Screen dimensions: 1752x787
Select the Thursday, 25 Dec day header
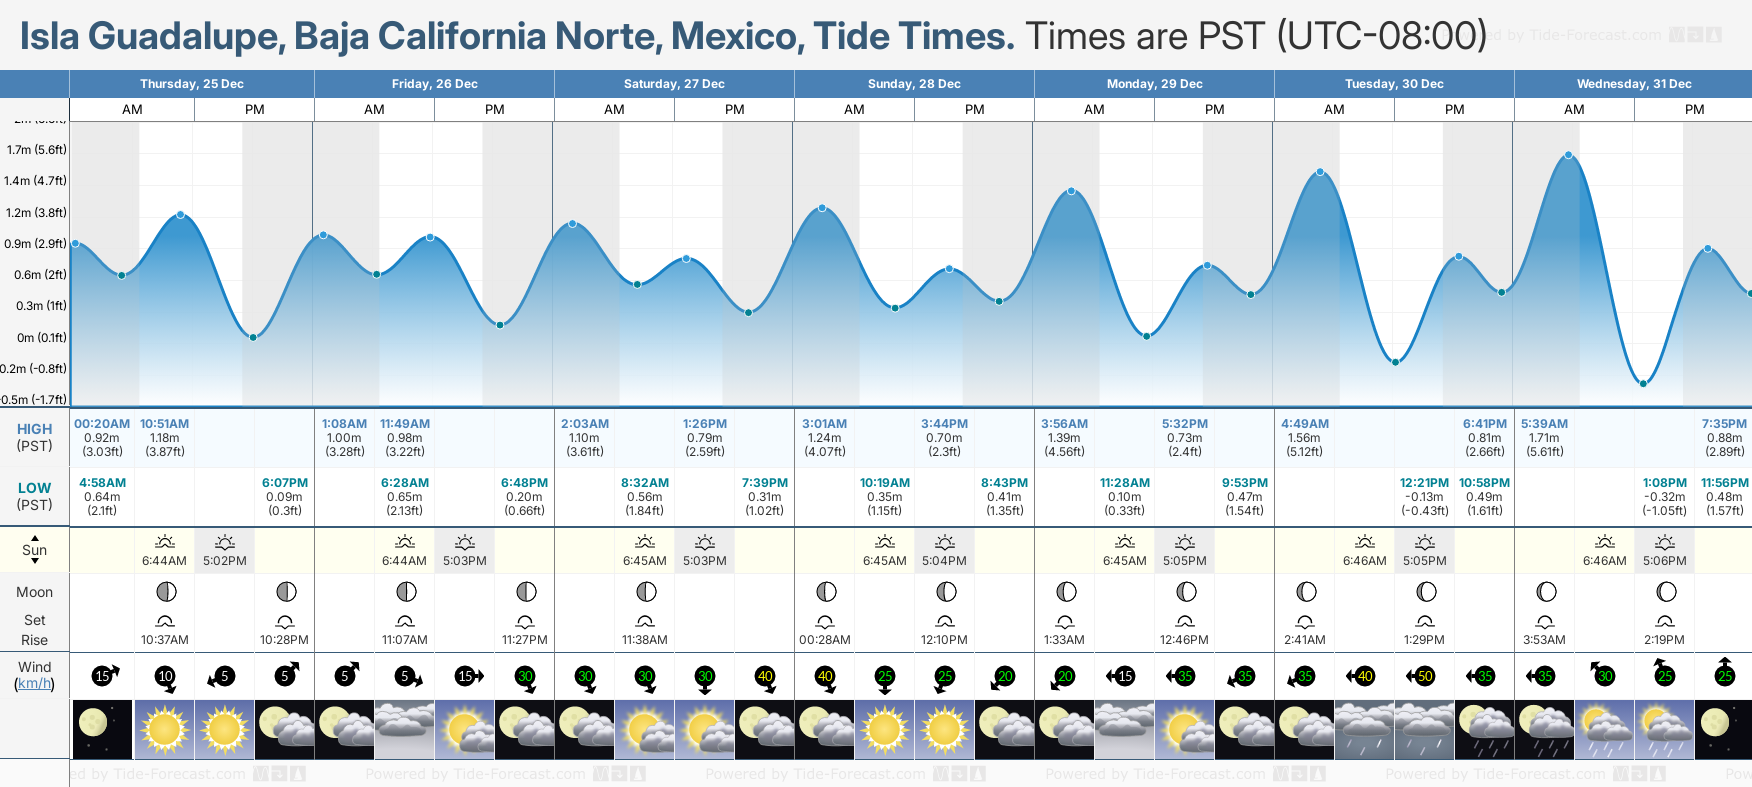click(192, 84)
